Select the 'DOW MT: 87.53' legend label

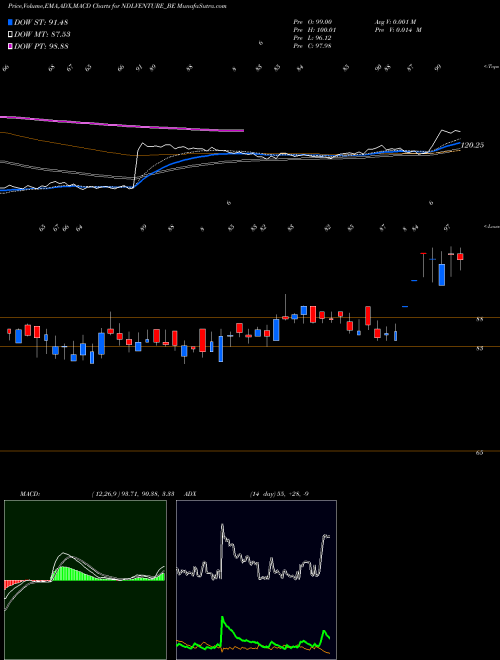(42, 35)
